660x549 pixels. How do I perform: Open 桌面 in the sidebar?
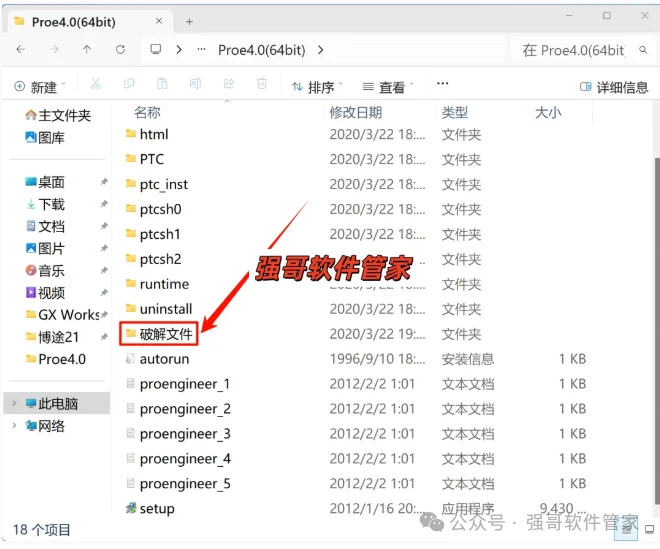45,182
